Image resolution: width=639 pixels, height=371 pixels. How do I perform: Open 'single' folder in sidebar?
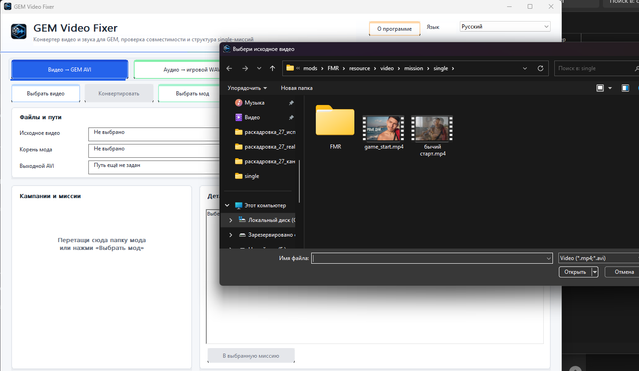(x=247, y=176)
